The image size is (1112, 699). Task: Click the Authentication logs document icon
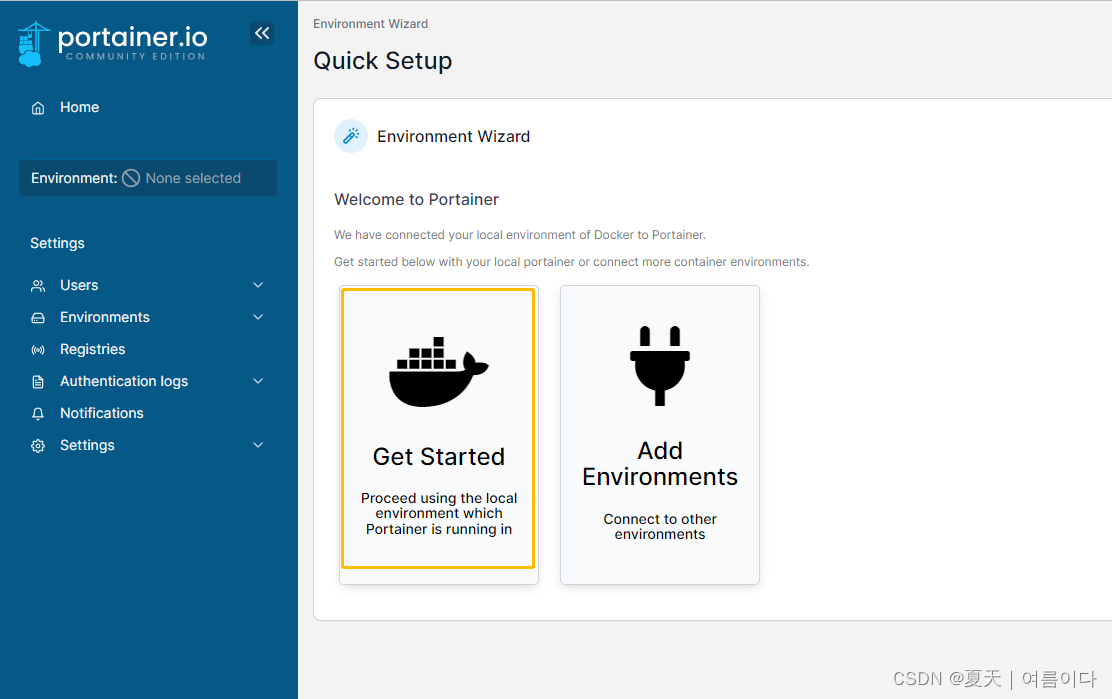point(38,381)
